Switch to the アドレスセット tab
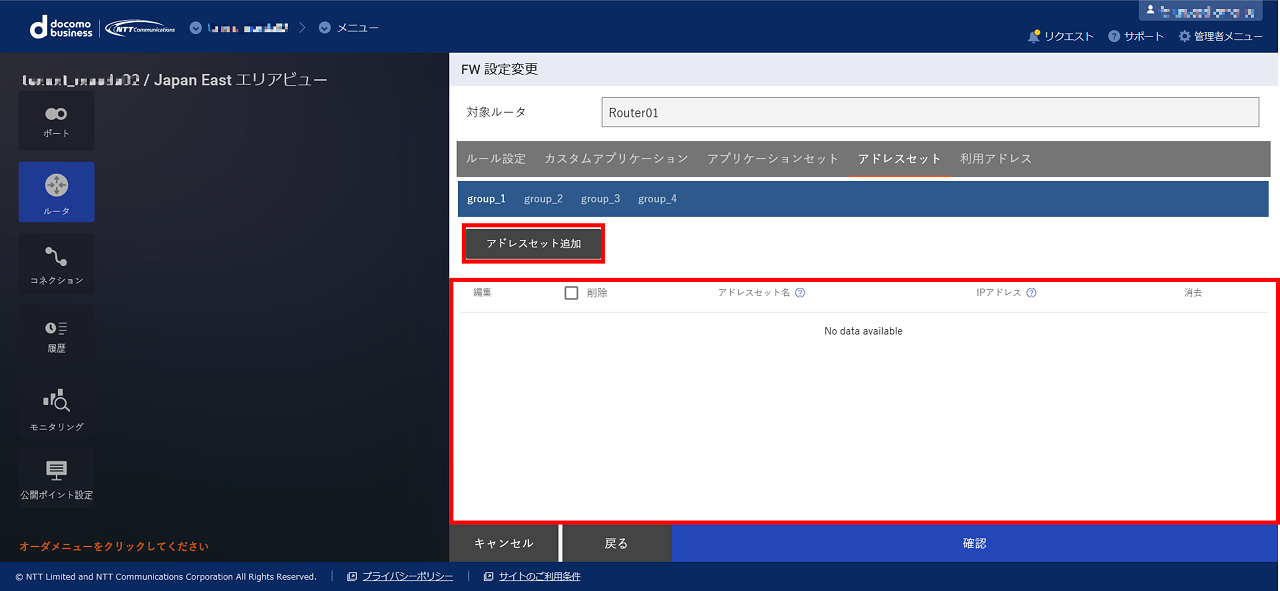 coord(899,159)
